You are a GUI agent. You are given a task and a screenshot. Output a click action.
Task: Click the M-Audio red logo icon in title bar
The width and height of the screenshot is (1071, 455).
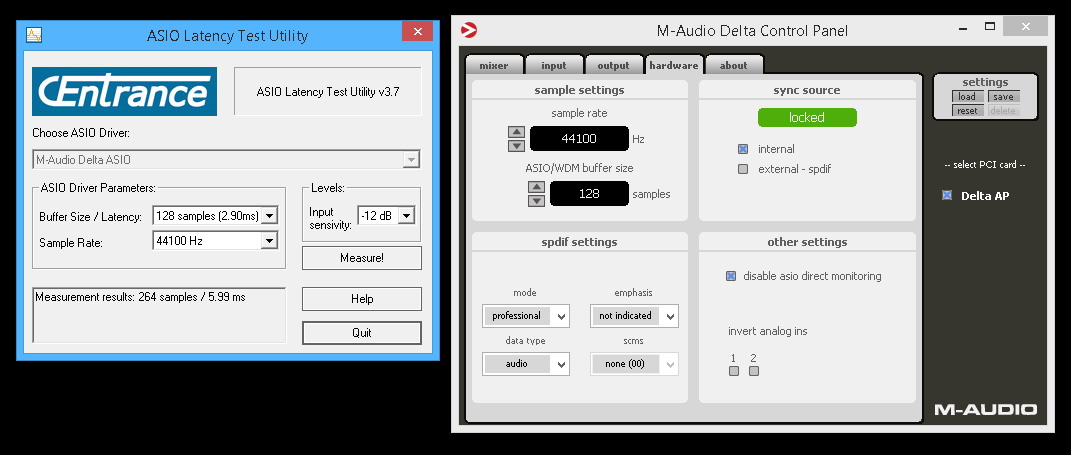click(x=469, y=30)
